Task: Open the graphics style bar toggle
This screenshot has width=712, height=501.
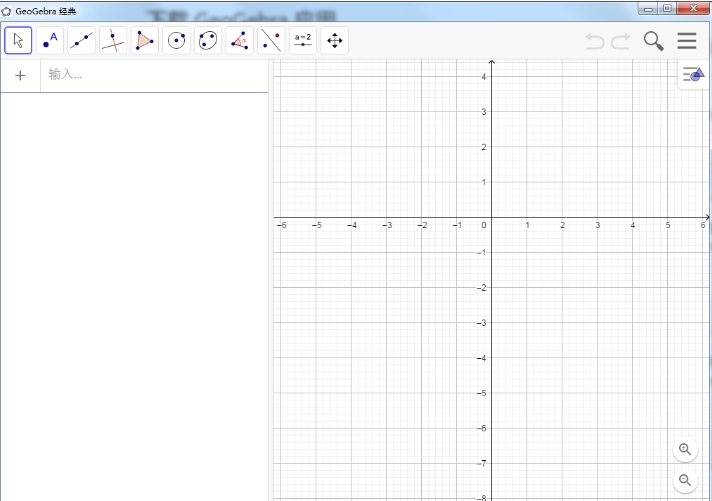Action: (693, 74)
